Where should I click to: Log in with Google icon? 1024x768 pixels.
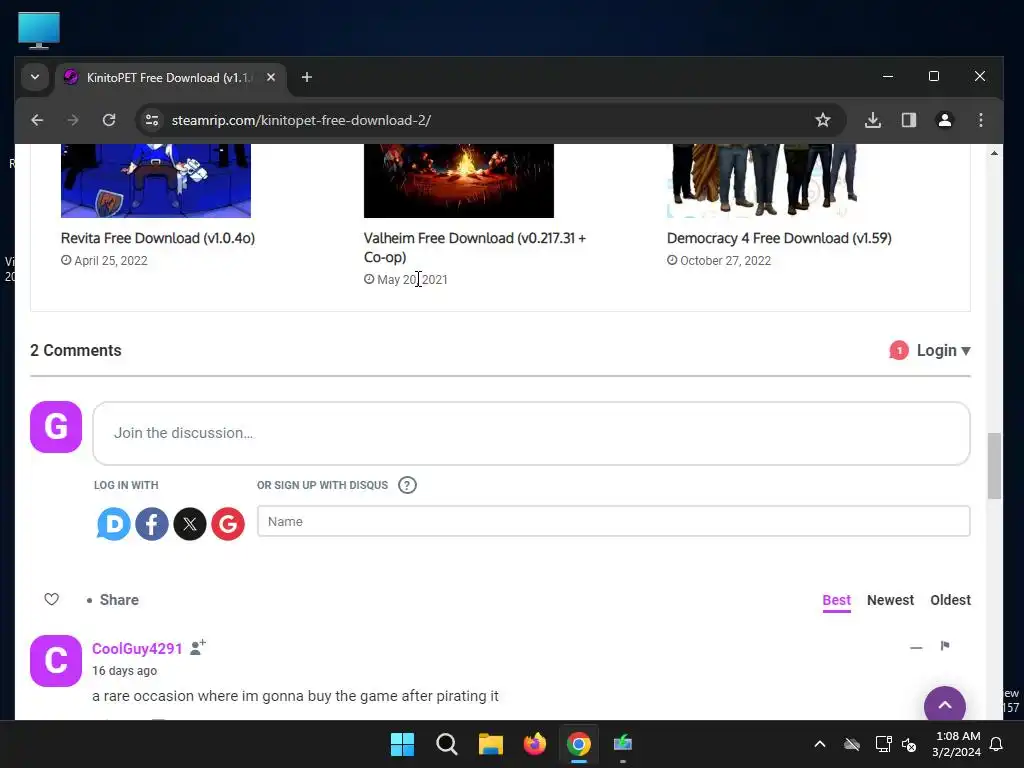coord(228,524)
